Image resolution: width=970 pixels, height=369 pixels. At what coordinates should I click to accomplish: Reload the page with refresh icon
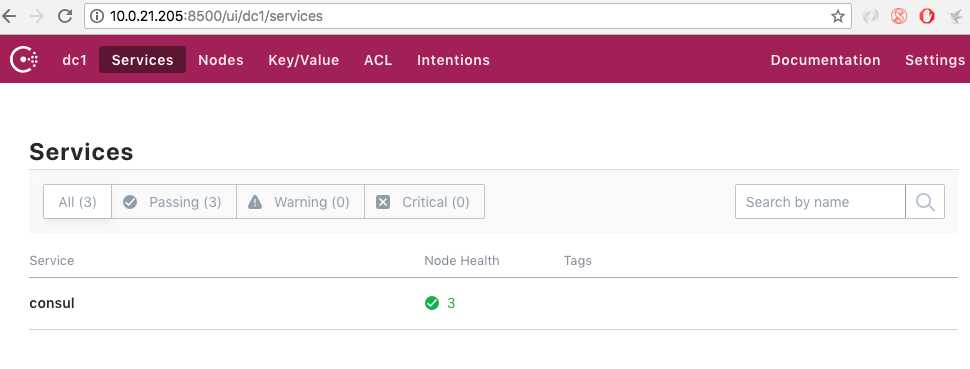tap(65, 17)
